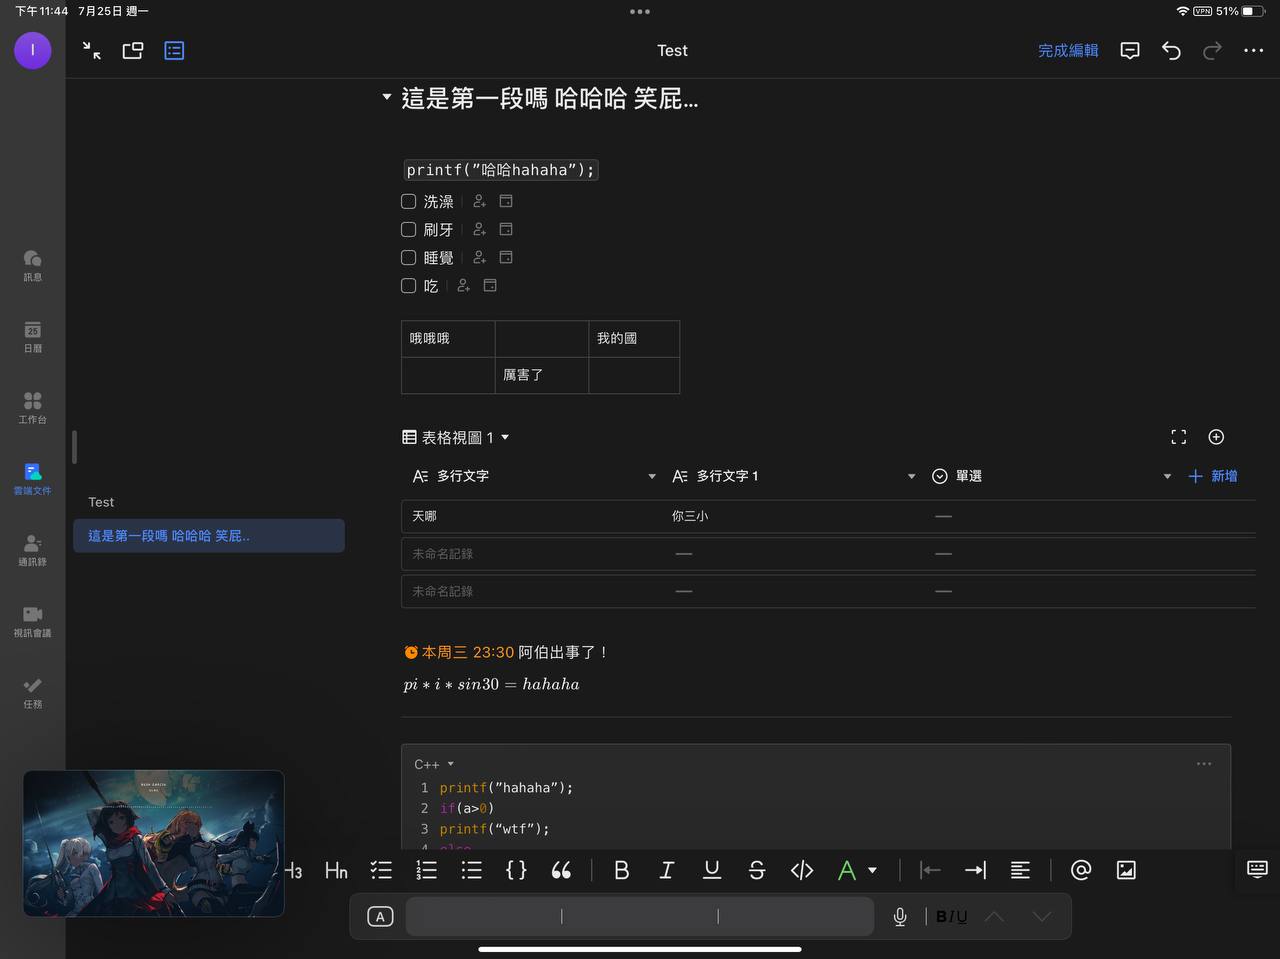Viewport: 1280px width, 959px height.
Task: Click the Bold formatting icon
Action: 621,870
